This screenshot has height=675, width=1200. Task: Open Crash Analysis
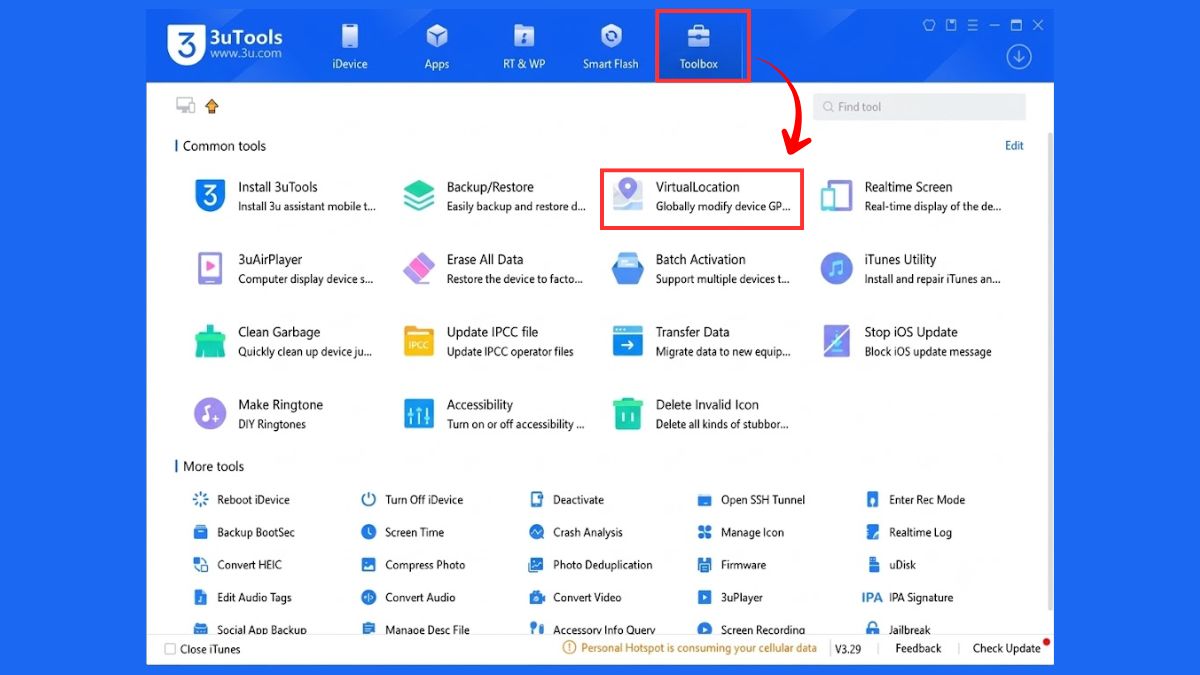coord(575,533)
